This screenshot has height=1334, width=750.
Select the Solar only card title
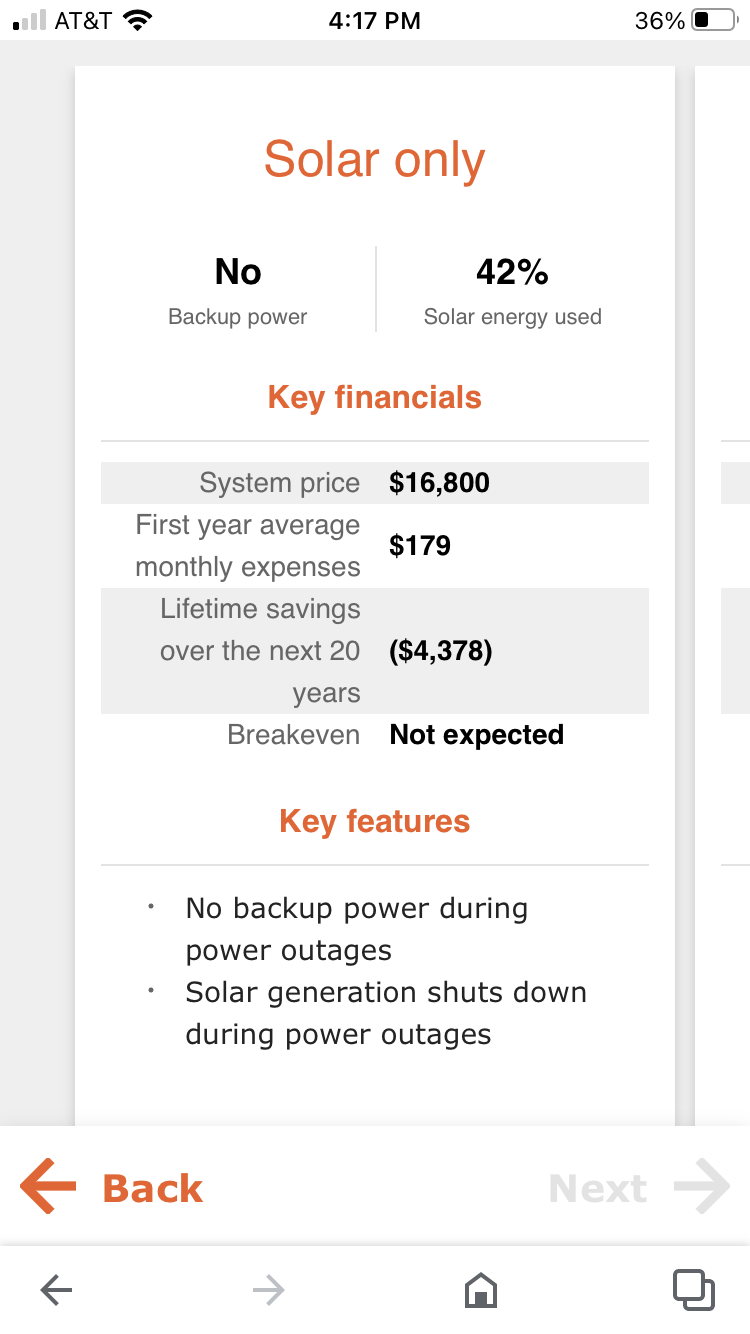click(x=375, y=160)
